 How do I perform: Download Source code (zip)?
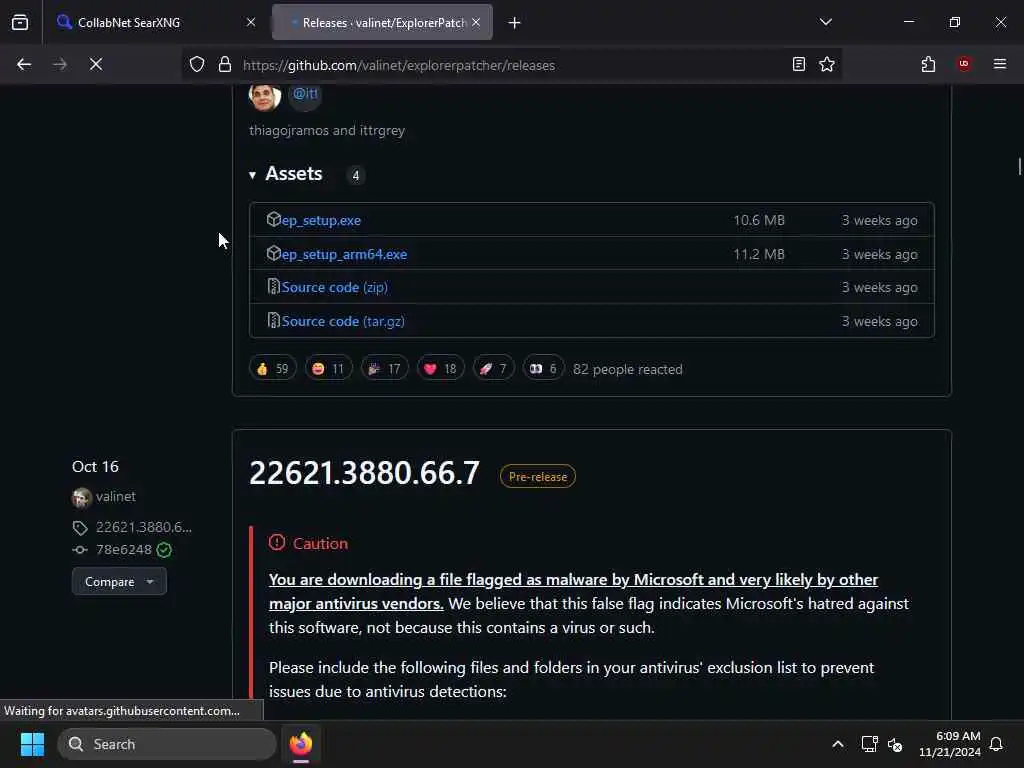(x=334, y=287)
